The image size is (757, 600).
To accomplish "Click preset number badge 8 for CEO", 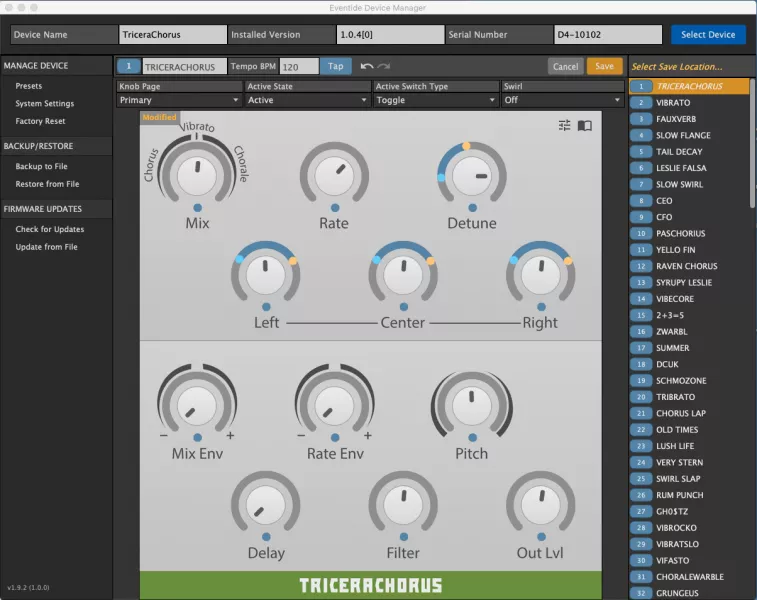I will click(641, 201).
